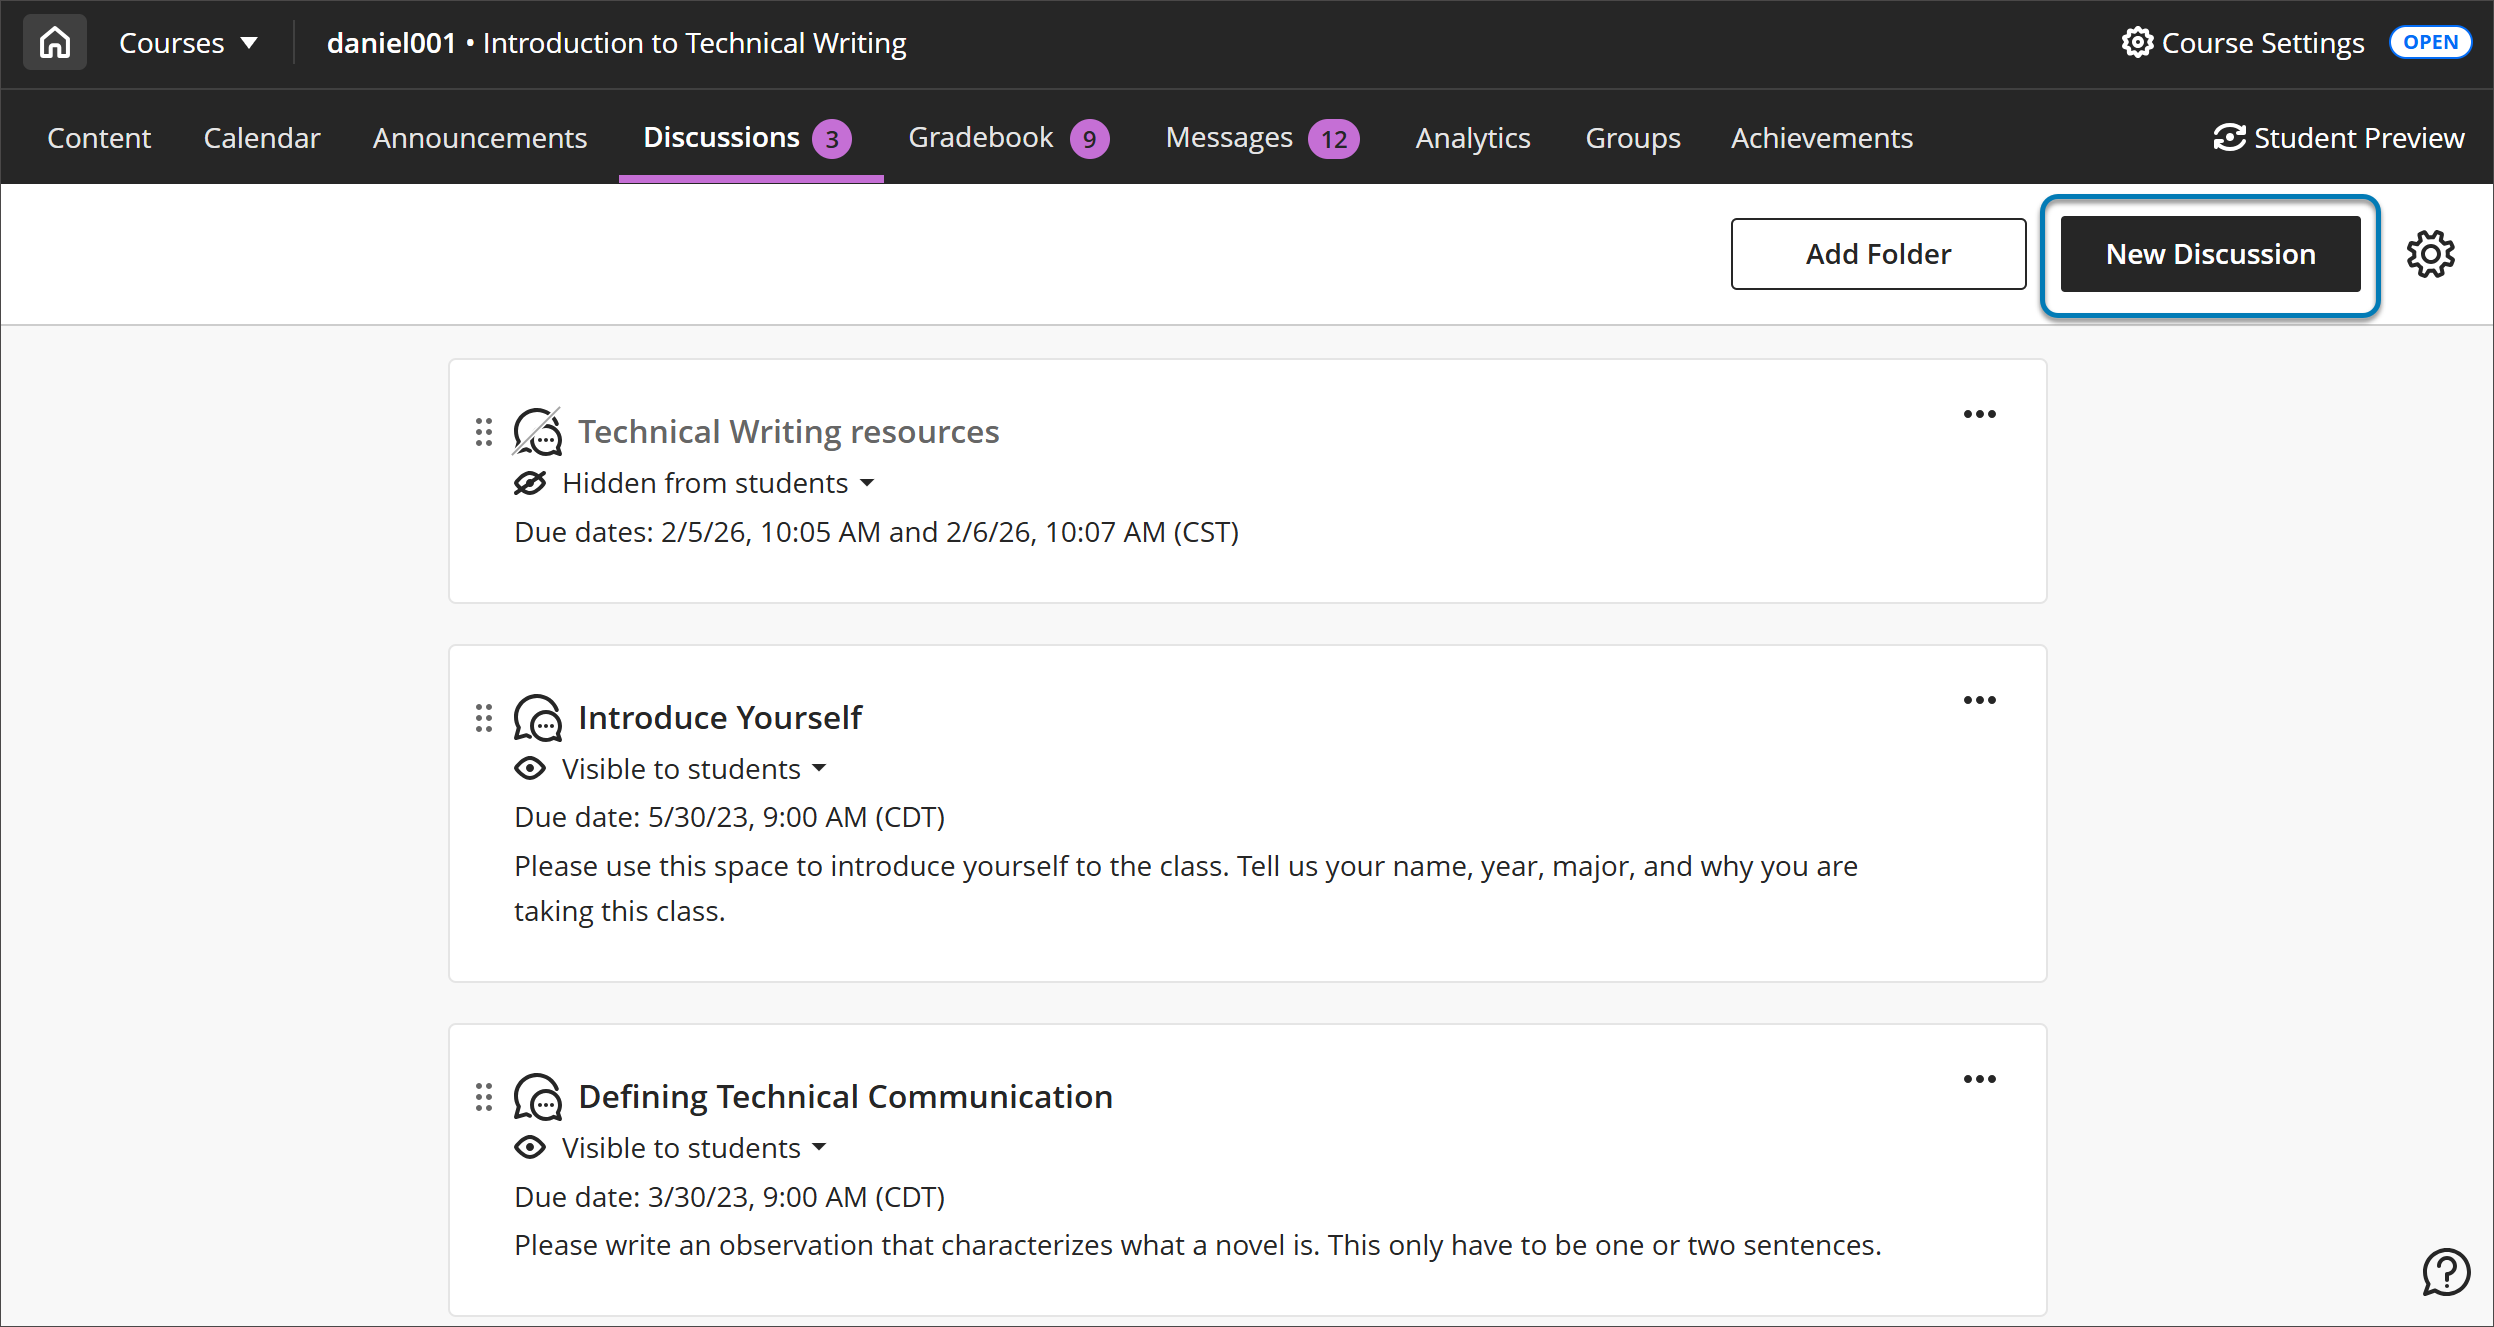This screenshot has width=2494, height=1327.
Task: Toggle Introduce Yourself visibility eye icon
Action: coord(530,767)
